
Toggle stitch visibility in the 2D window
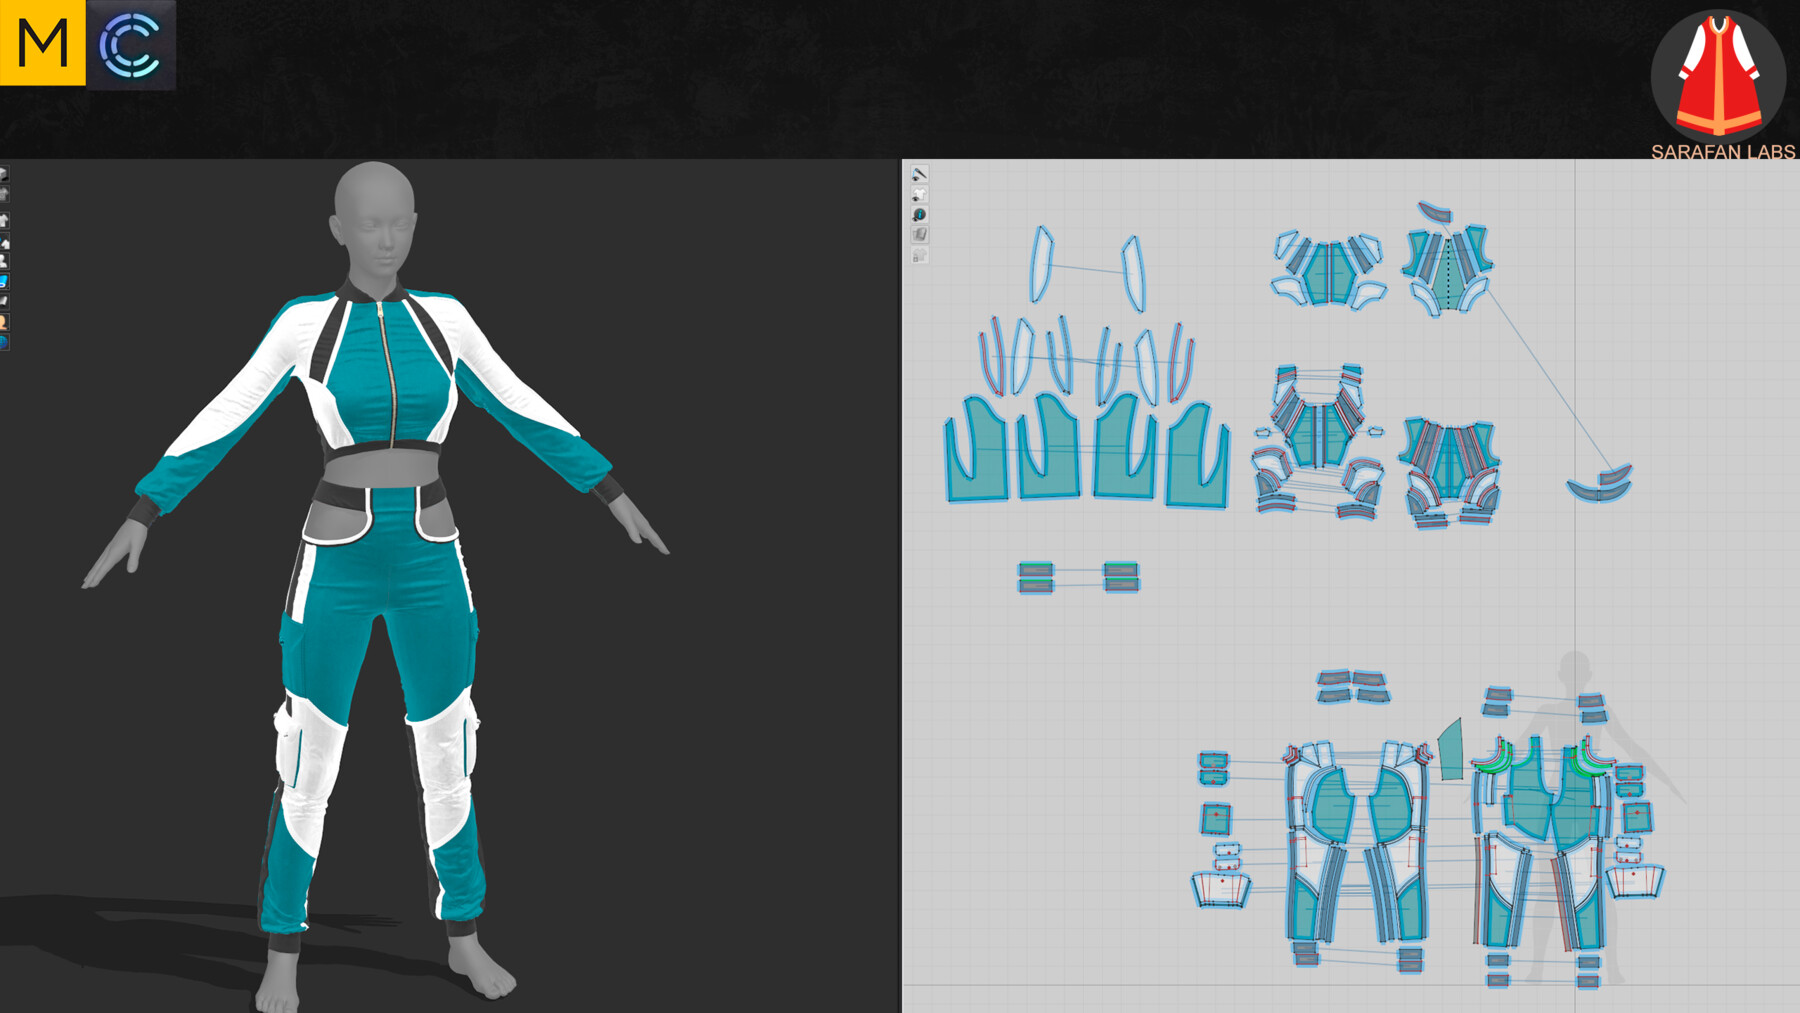tap(919, 174)
